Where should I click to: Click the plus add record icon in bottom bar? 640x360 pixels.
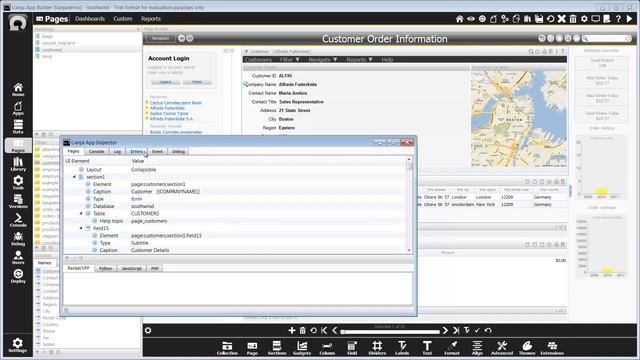tap(291, 330)
